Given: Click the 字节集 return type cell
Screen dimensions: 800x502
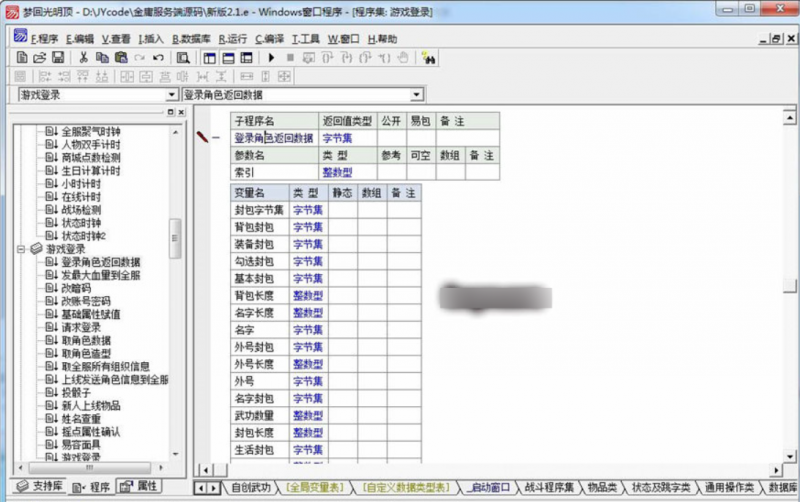Looking at the screenshot, I should coord(348,138).
